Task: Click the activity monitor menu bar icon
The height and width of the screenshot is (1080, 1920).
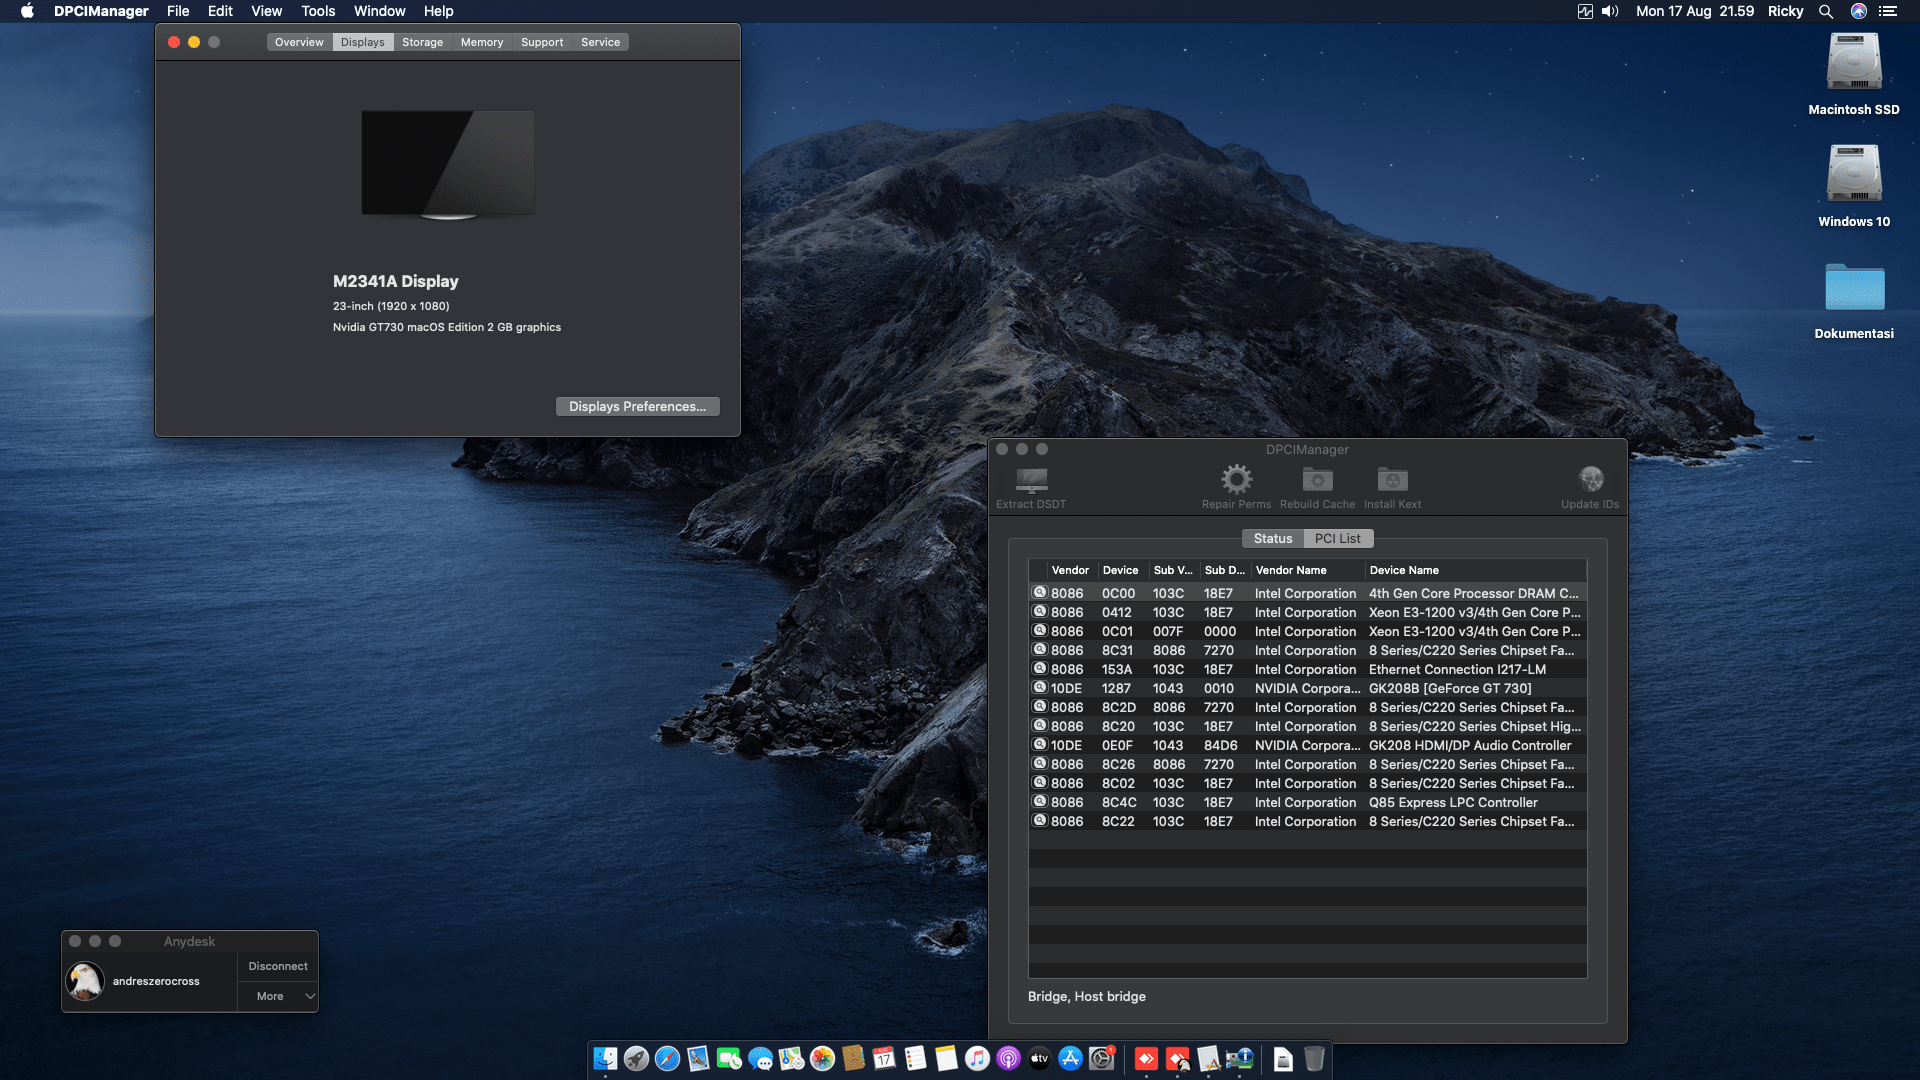Action: click(1585, 11)
